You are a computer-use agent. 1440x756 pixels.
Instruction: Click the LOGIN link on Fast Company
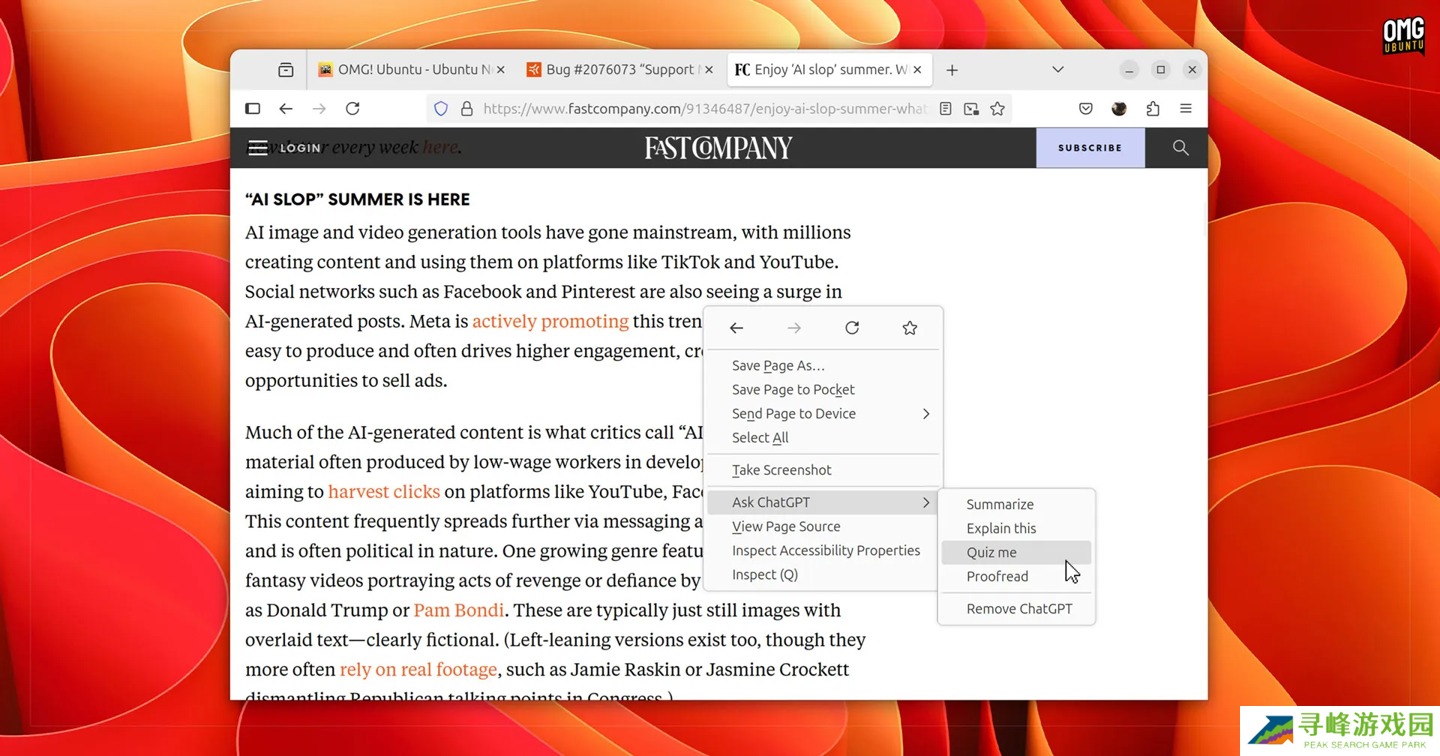coord(300,148)
